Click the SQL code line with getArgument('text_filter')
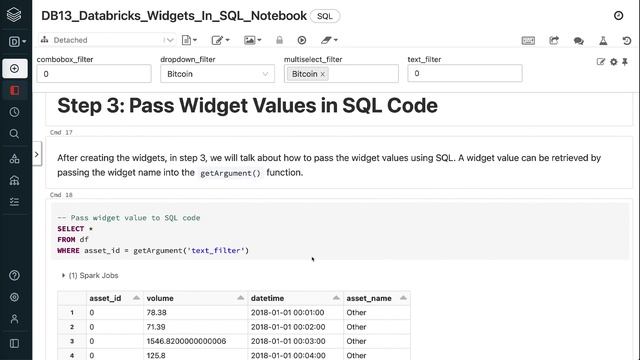Viewport: 640px width, 360px height. [x=153, y=251]
